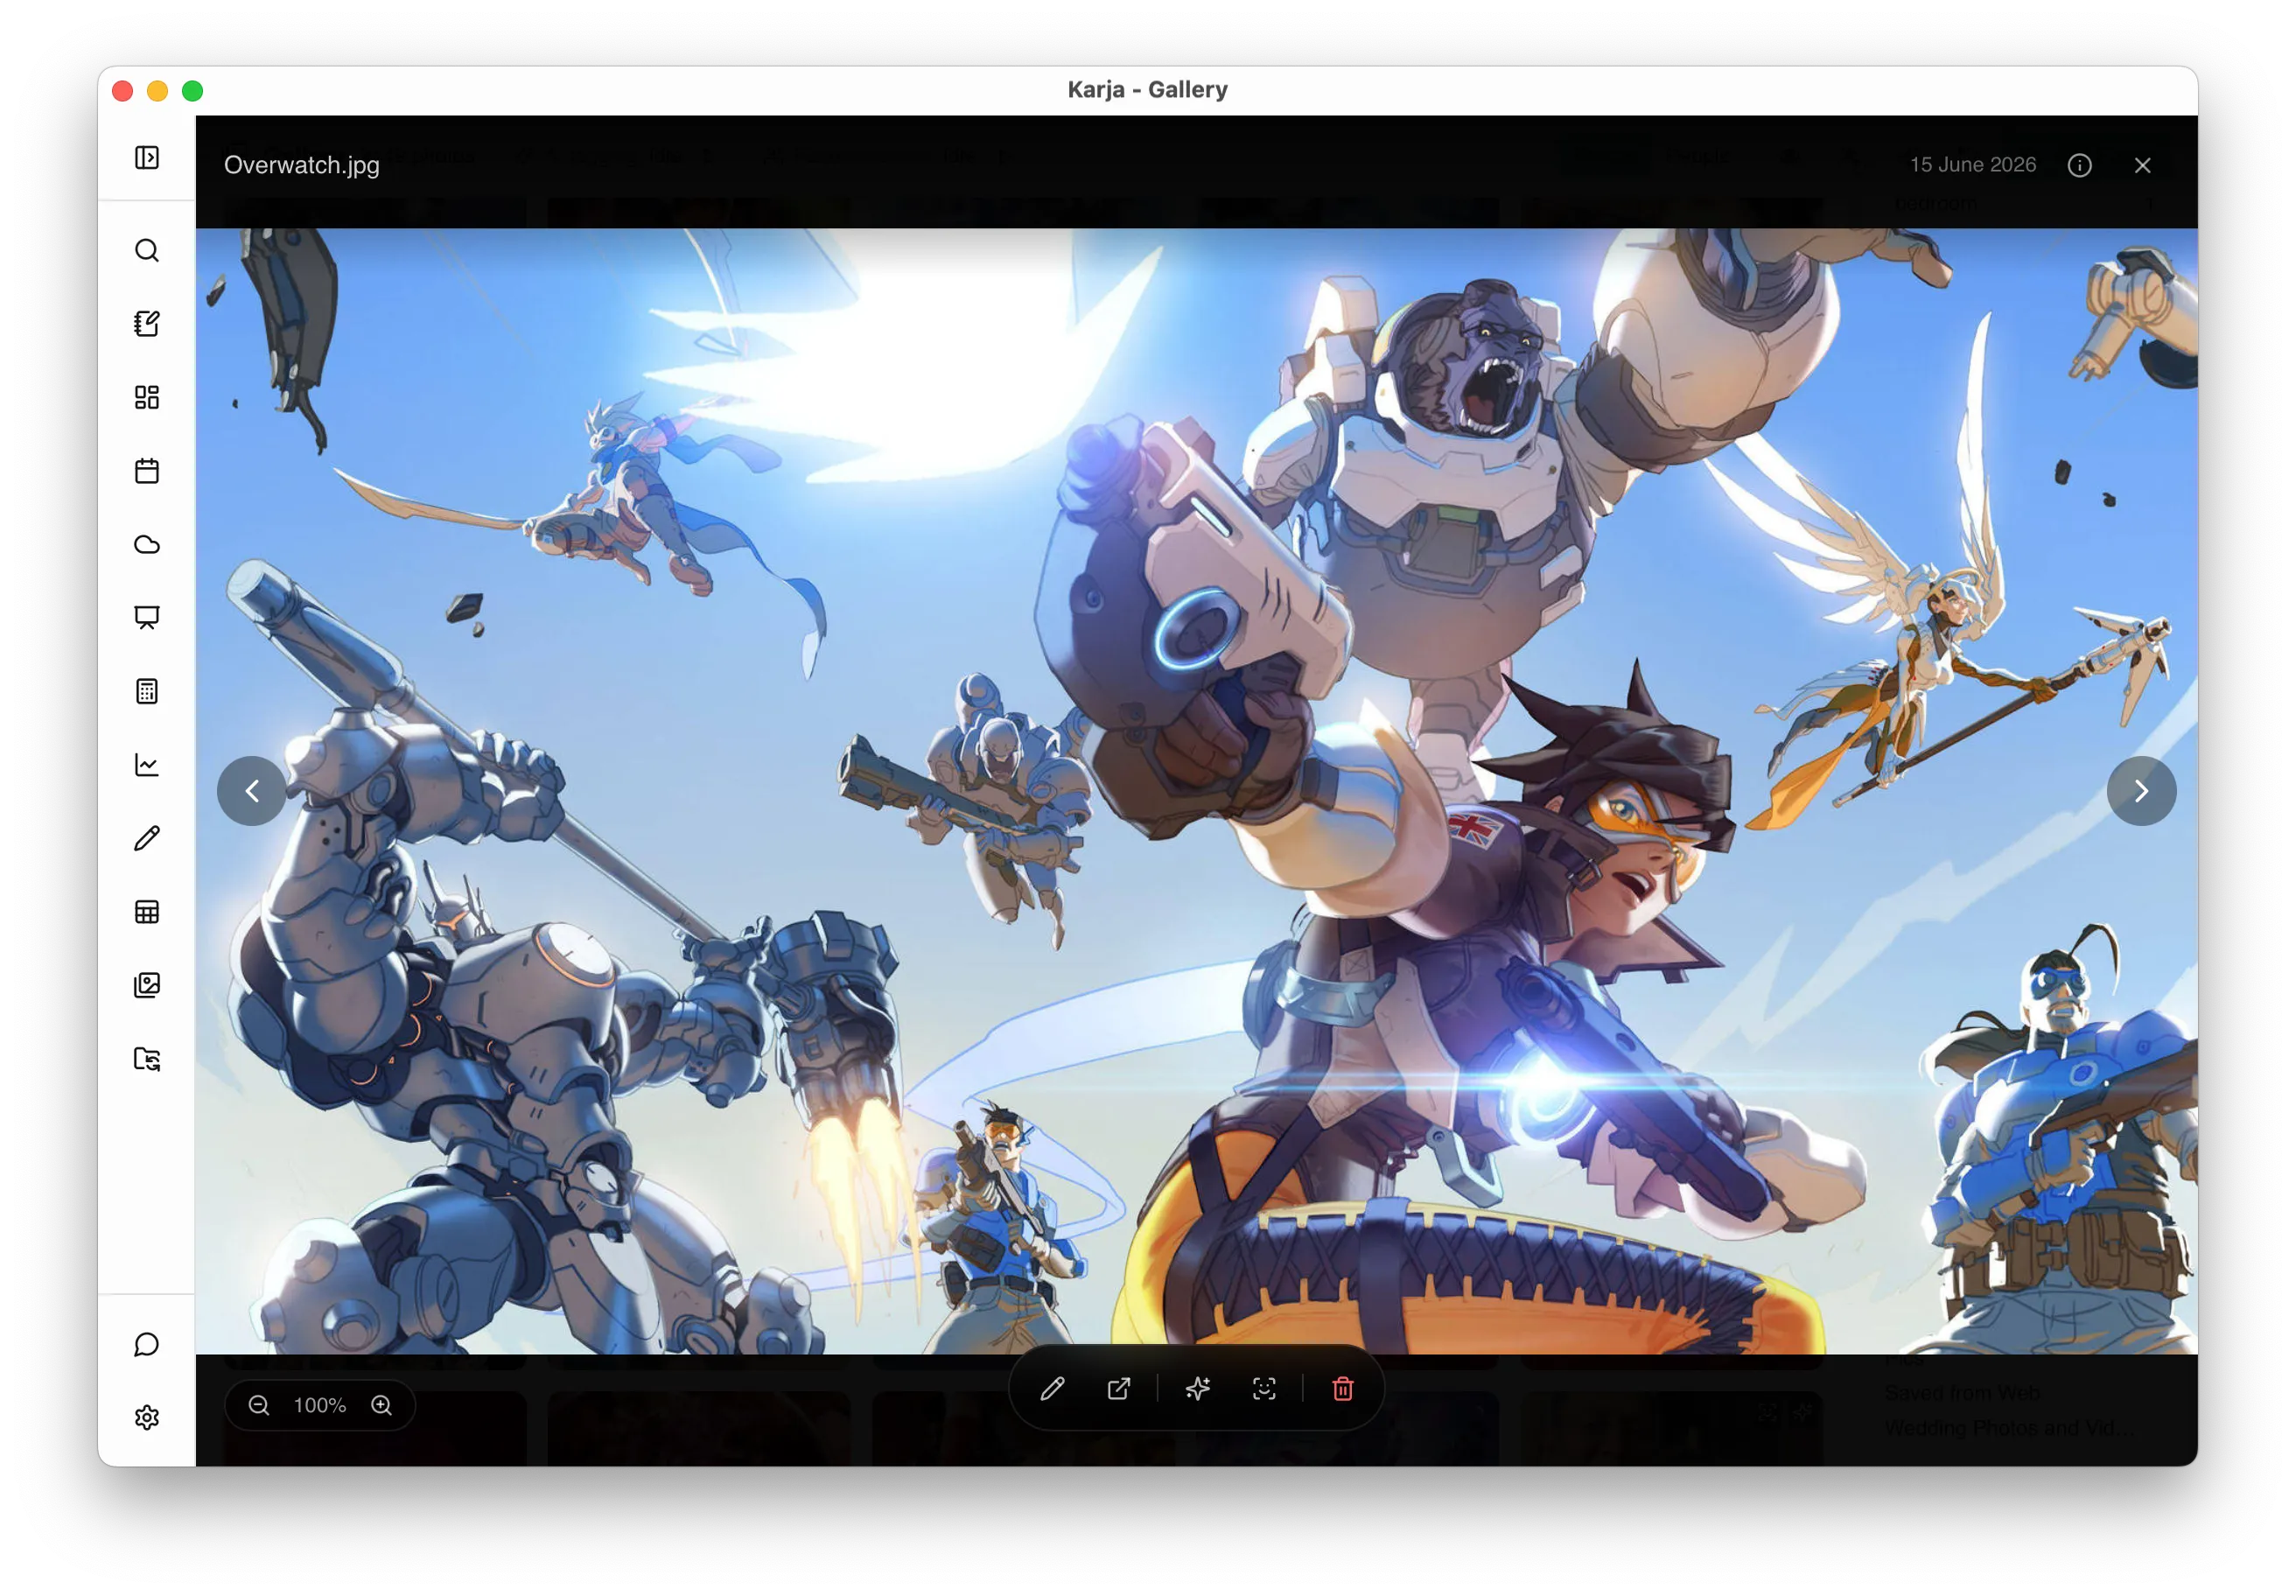
Task: Edit image with the pencil tool
Action: 1052,1389
